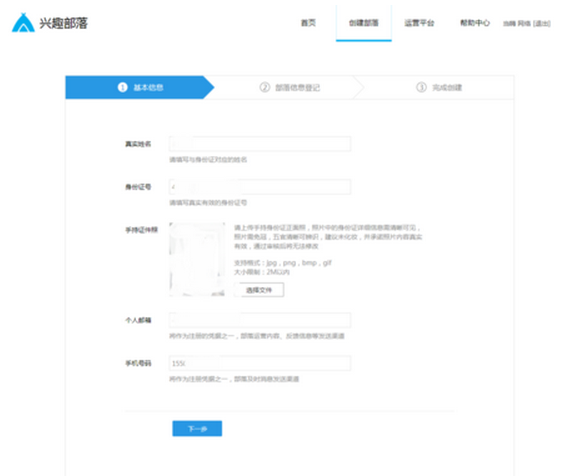This screenshot has width=568, height=476.
Task: Select the 完成创建 step label
Action: point(447,88)
